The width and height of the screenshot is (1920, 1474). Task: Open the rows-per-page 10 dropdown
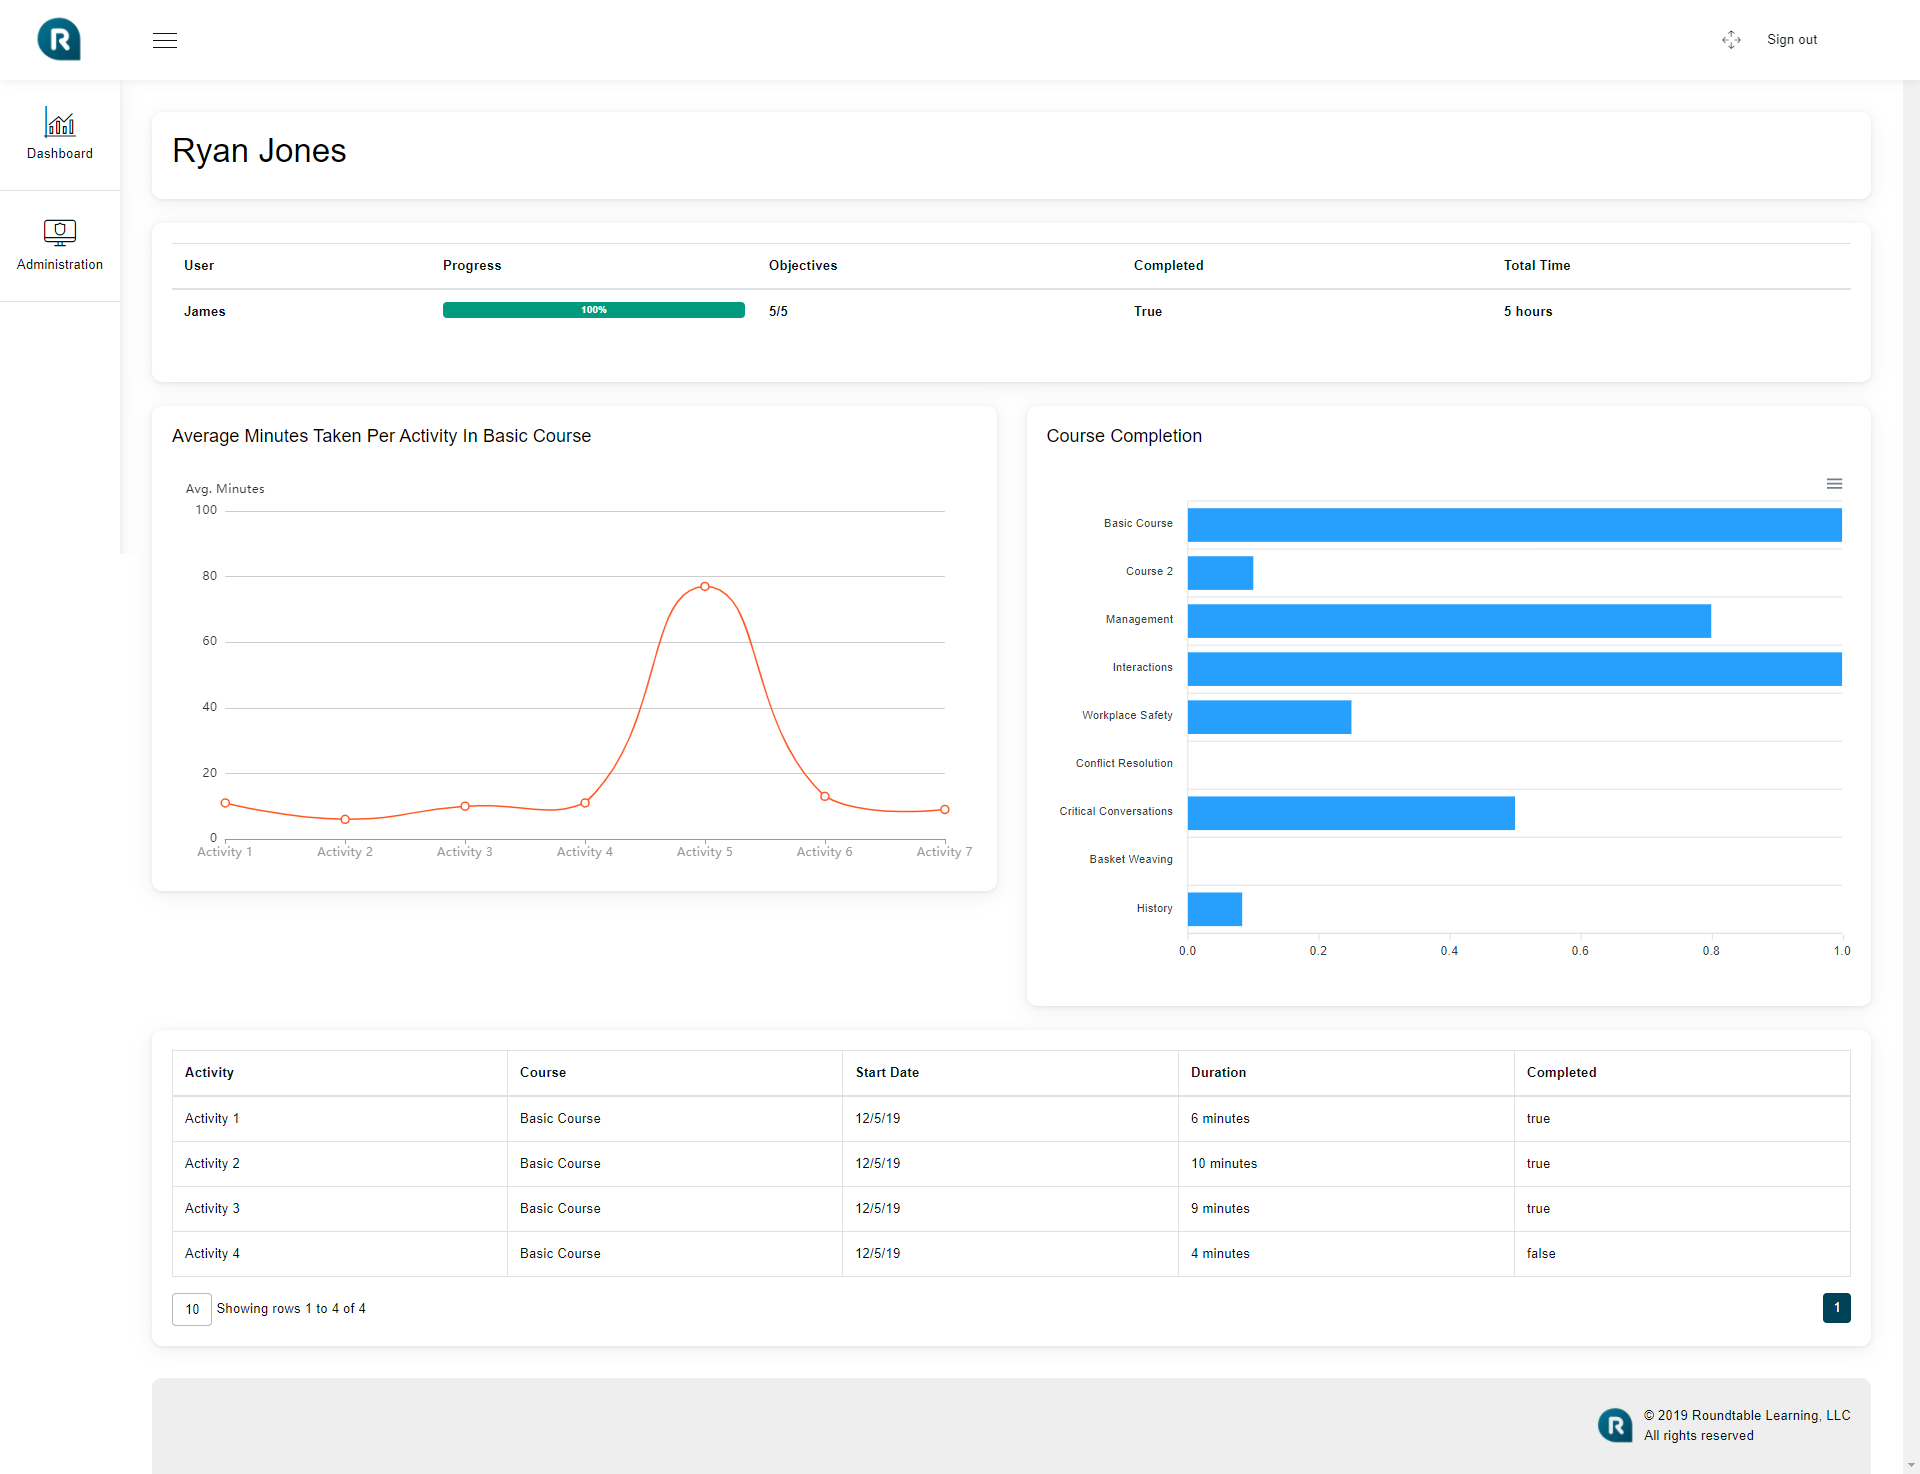[x=192, y=1309]
